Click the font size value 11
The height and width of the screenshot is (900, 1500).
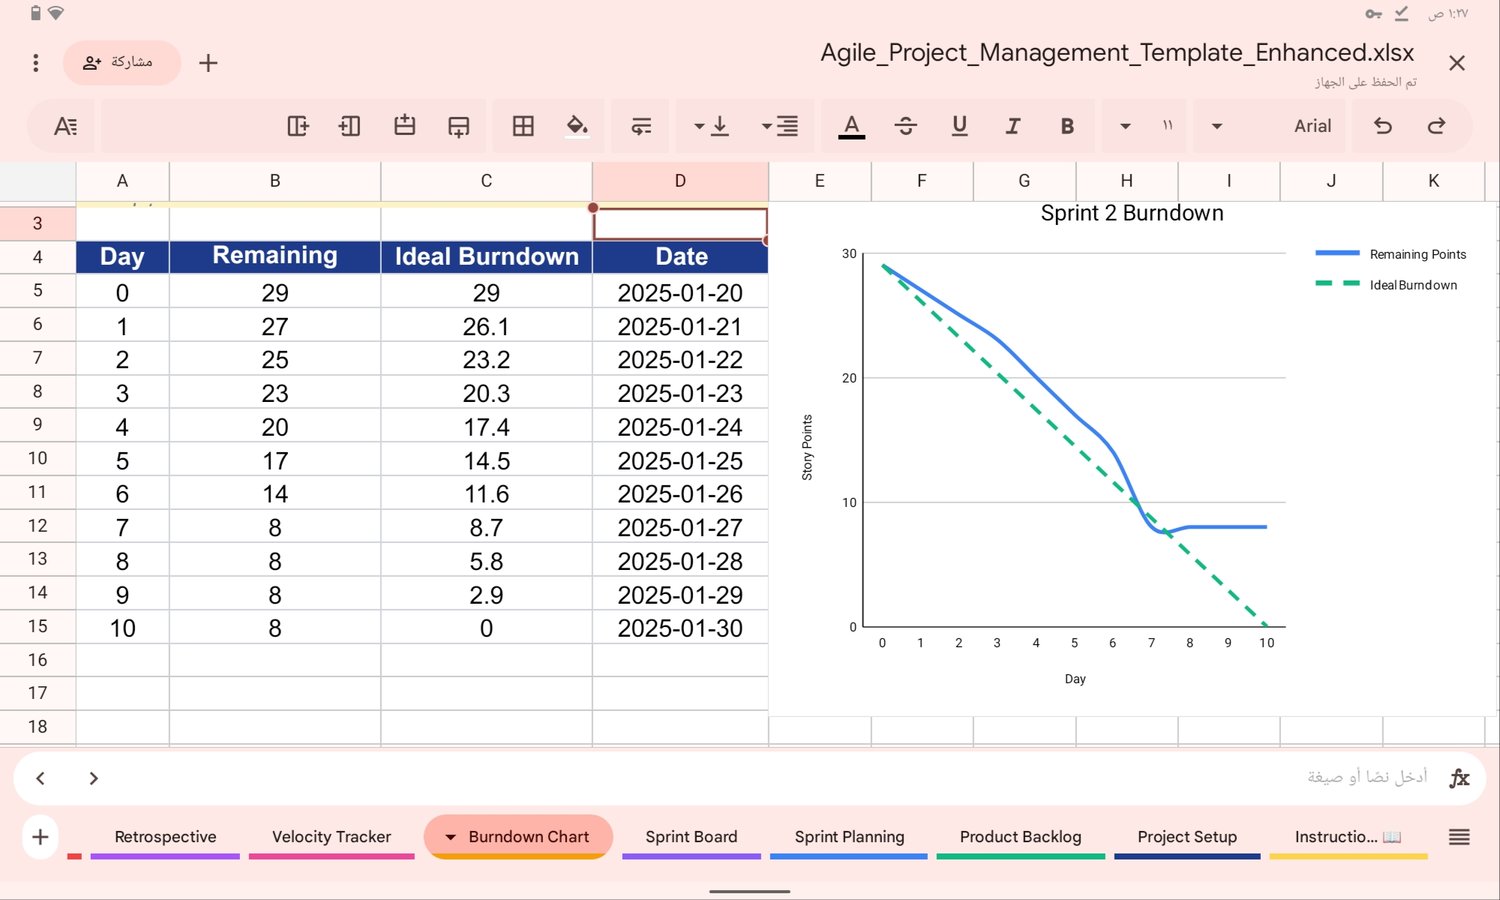(1167, 126)
